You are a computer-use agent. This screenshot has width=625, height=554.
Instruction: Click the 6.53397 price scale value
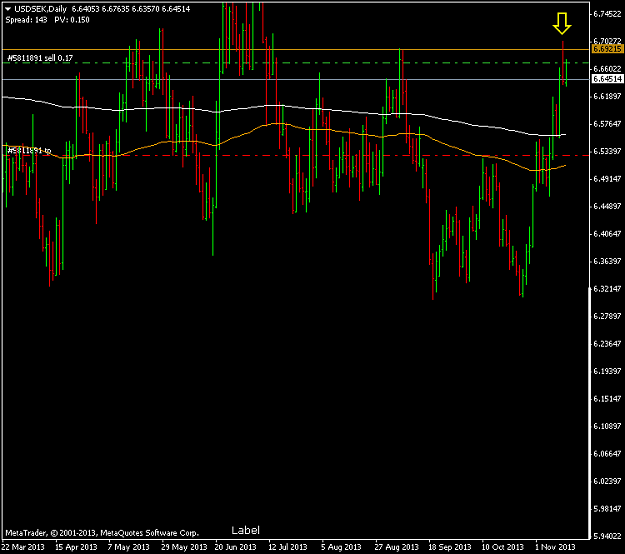pos(607,151)
